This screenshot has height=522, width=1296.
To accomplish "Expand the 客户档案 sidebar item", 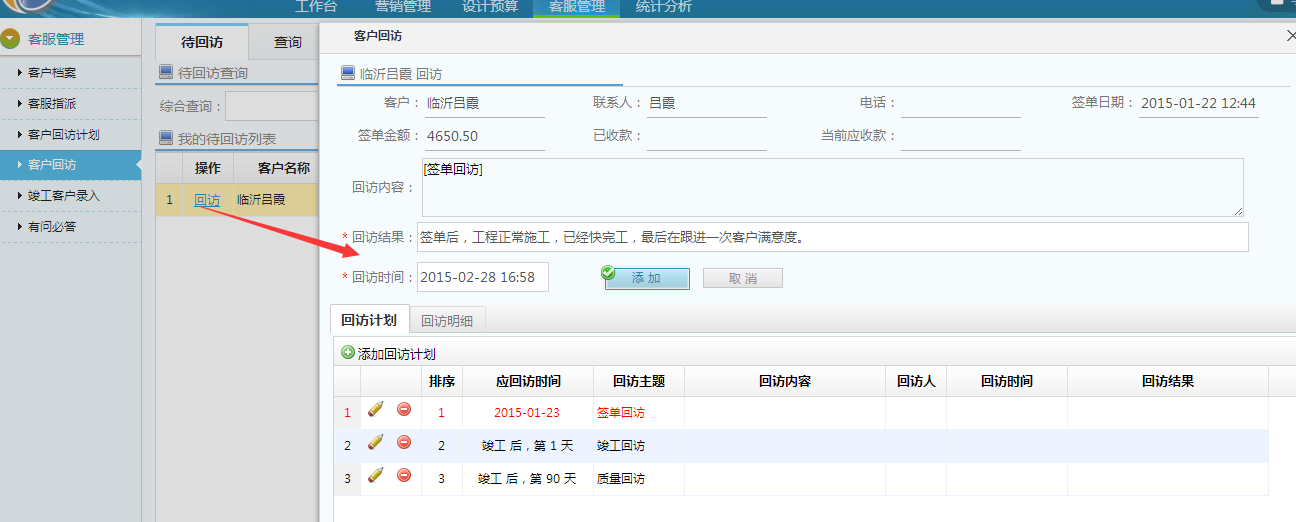I will click(52, 73).
